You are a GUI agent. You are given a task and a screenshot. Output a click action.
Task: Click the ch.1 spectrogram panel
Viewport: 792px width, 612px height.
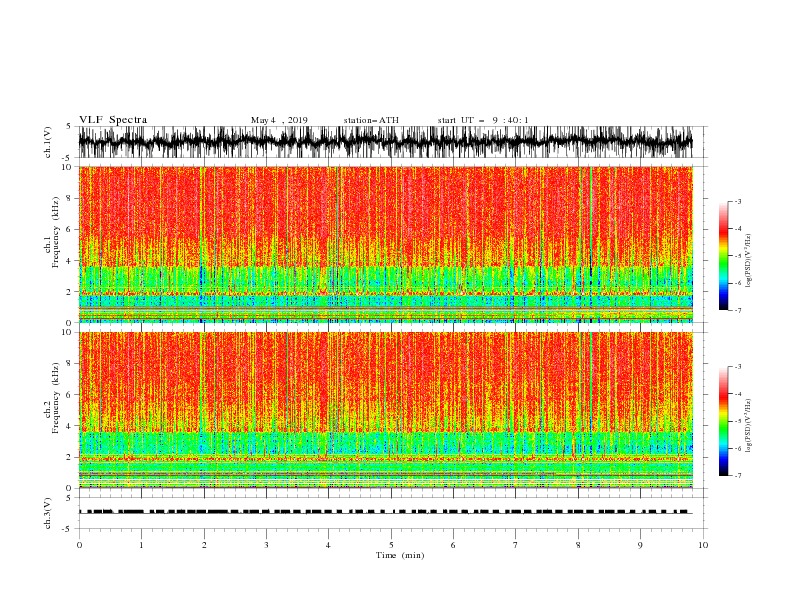386,244
